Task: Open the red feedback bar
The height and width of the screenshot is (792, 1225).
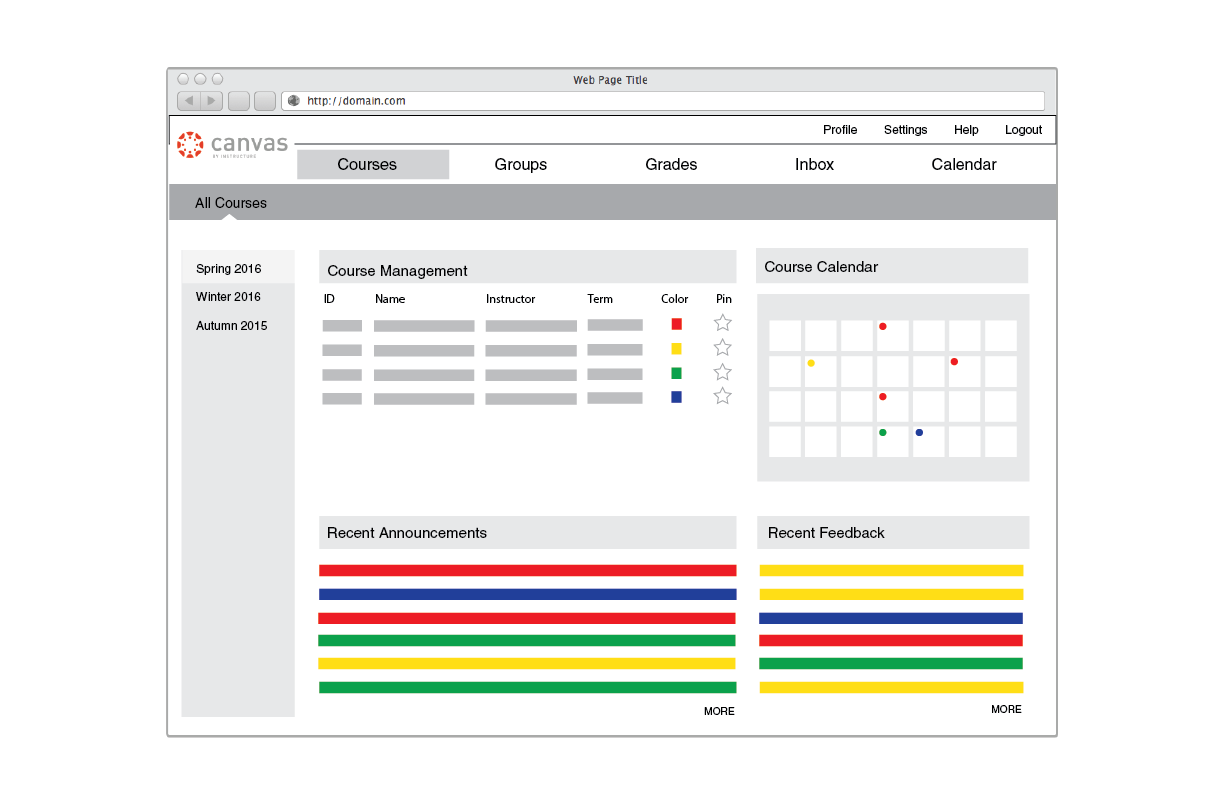Action: tap(891, 640)
